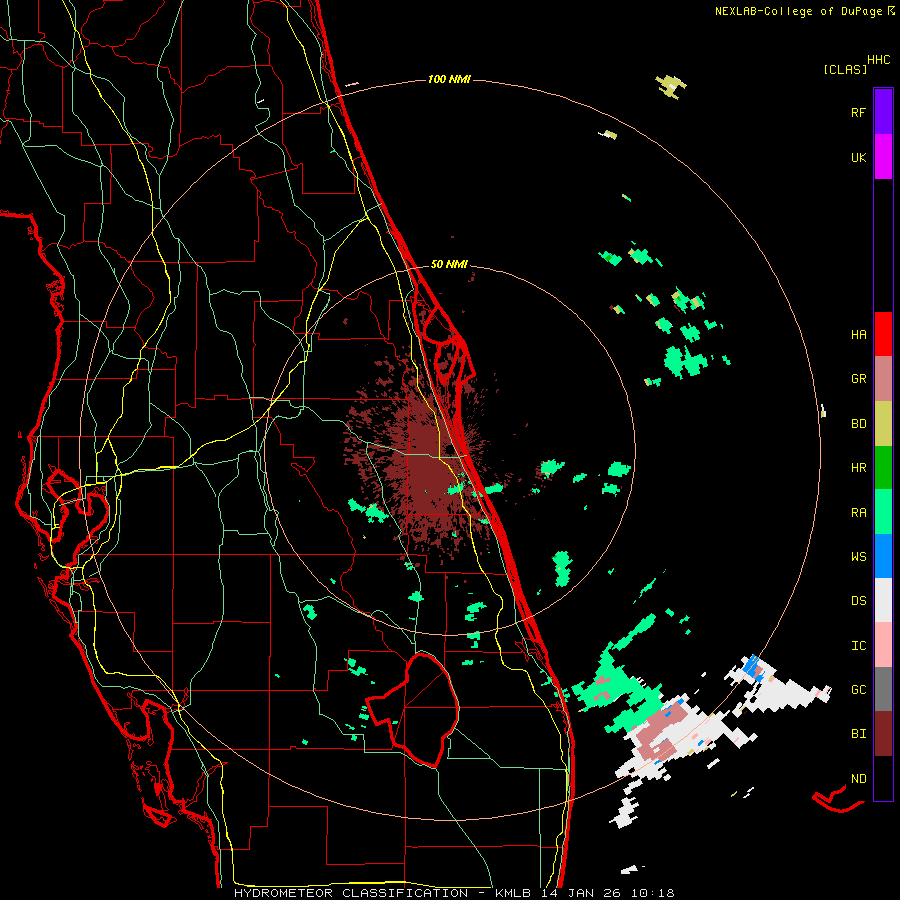This screenshot has width=900, height=900.
Task: Click the 'GC' legend label
Action: pyautogui.click(x=858, y=689)
